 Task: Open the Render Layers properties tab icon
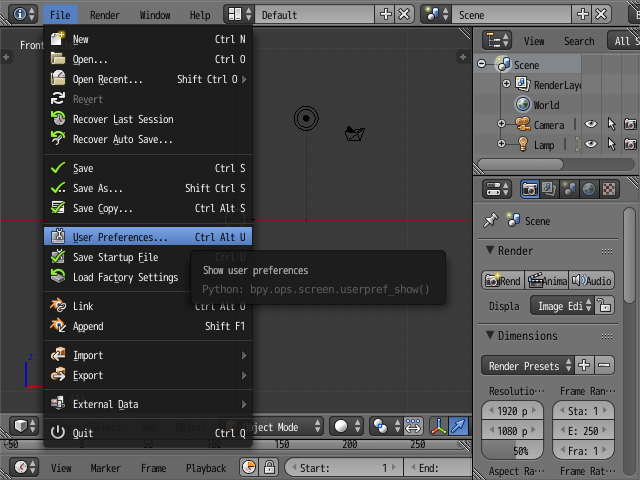click(549, 189)
